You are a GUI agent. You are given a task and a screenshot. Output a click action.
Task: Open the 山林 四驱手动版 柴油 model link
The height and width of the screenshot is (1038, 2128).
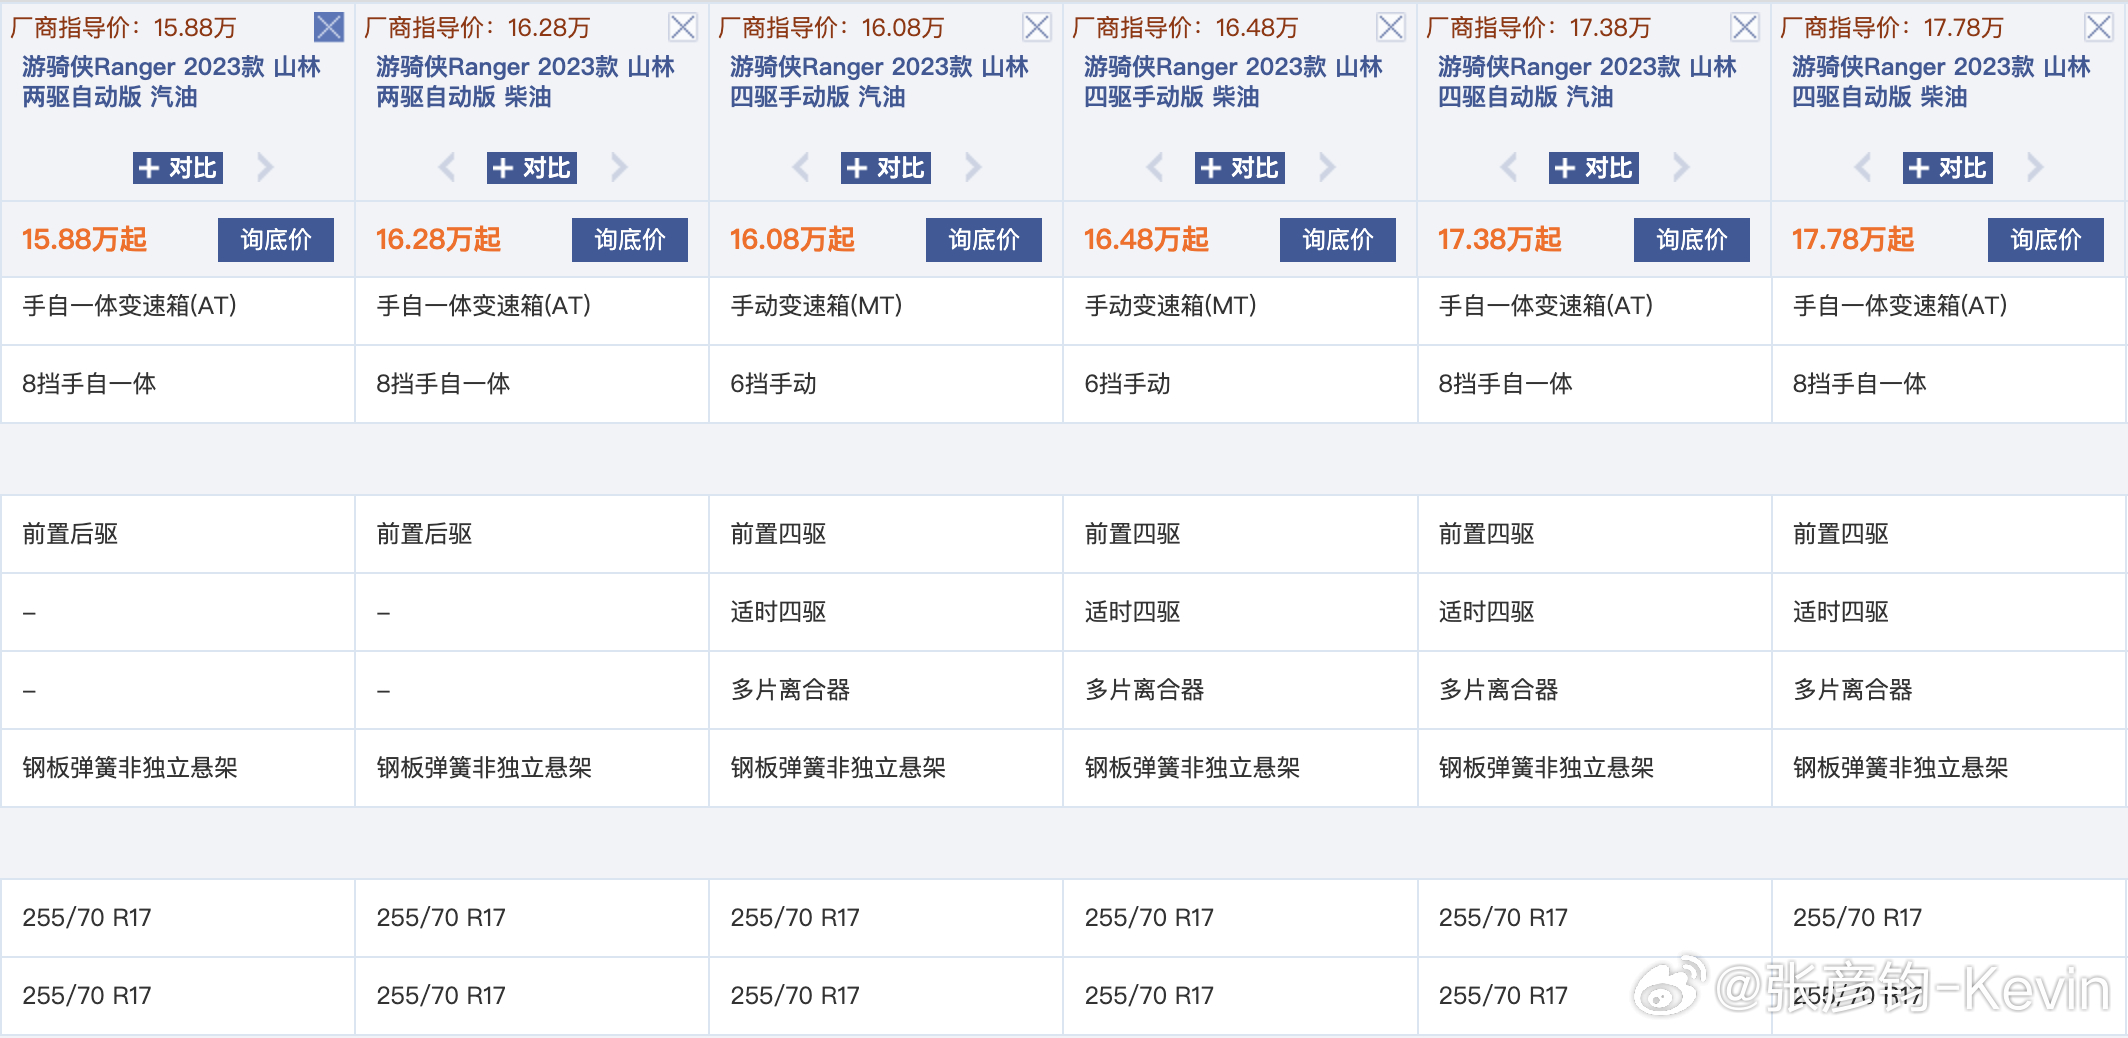click(x=1233, y=82)
